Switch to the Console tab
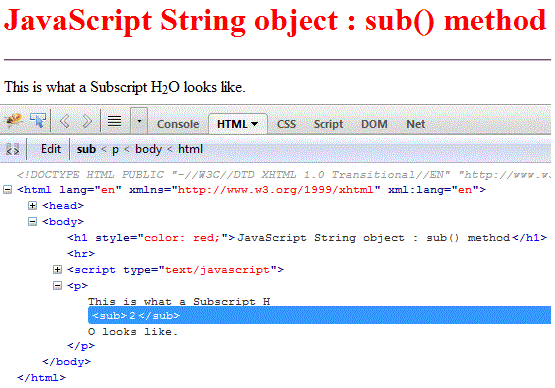The width and height of the screenshot is (555, 388). [178, 124]
